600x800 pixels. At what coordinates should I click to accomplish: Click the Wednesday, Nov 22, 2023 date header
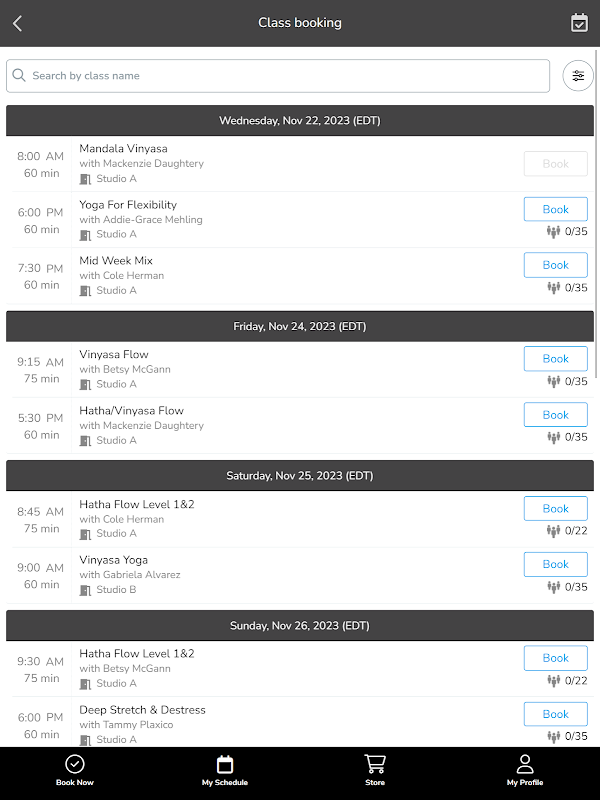click(300, 121)
